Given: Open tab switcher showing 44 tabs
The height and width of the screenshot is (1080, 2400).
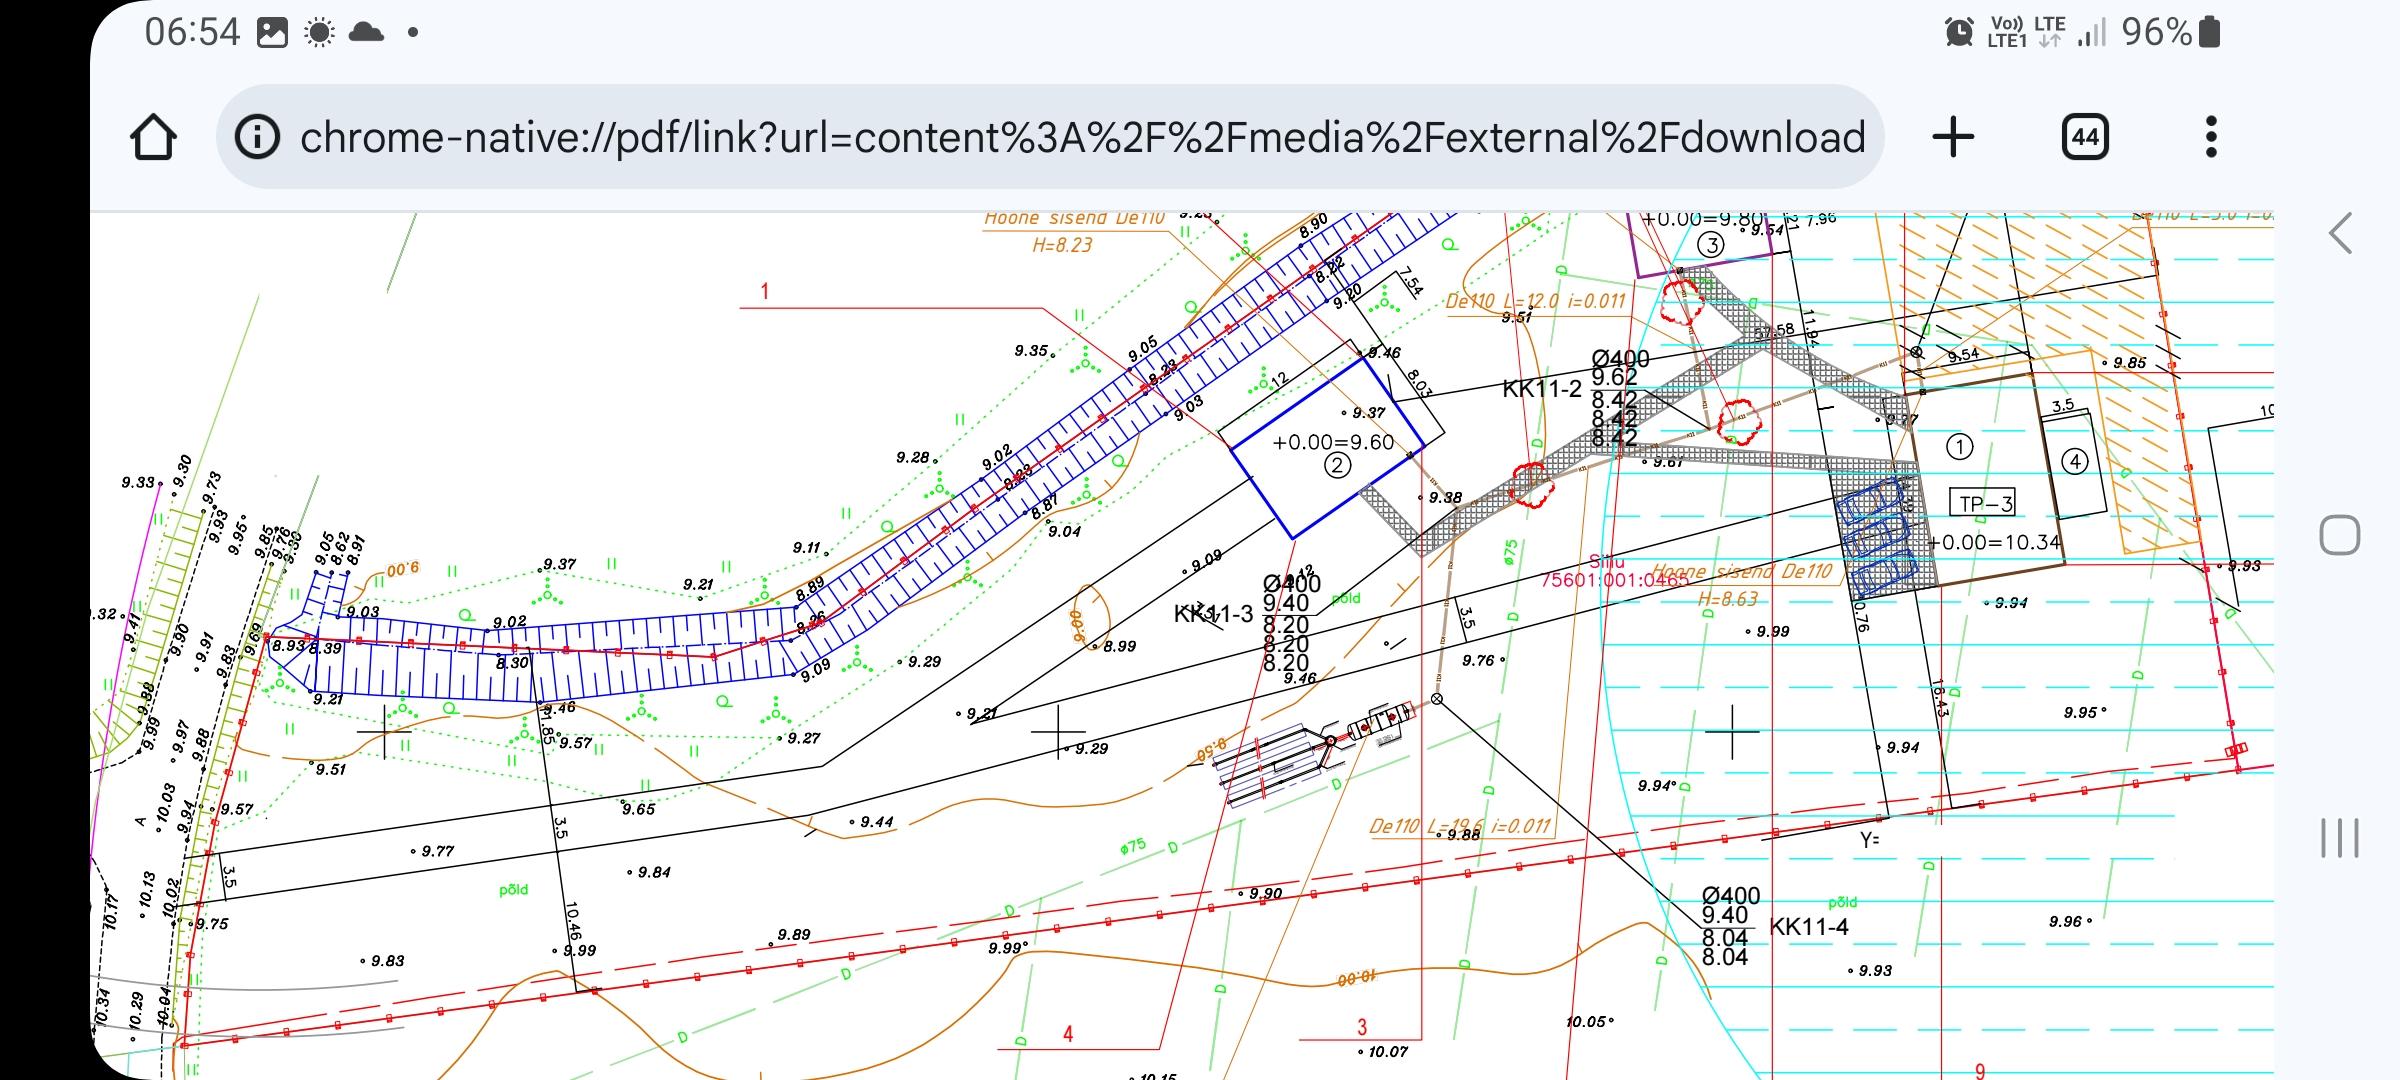Looking at the screenshot, I should 2085,137.
